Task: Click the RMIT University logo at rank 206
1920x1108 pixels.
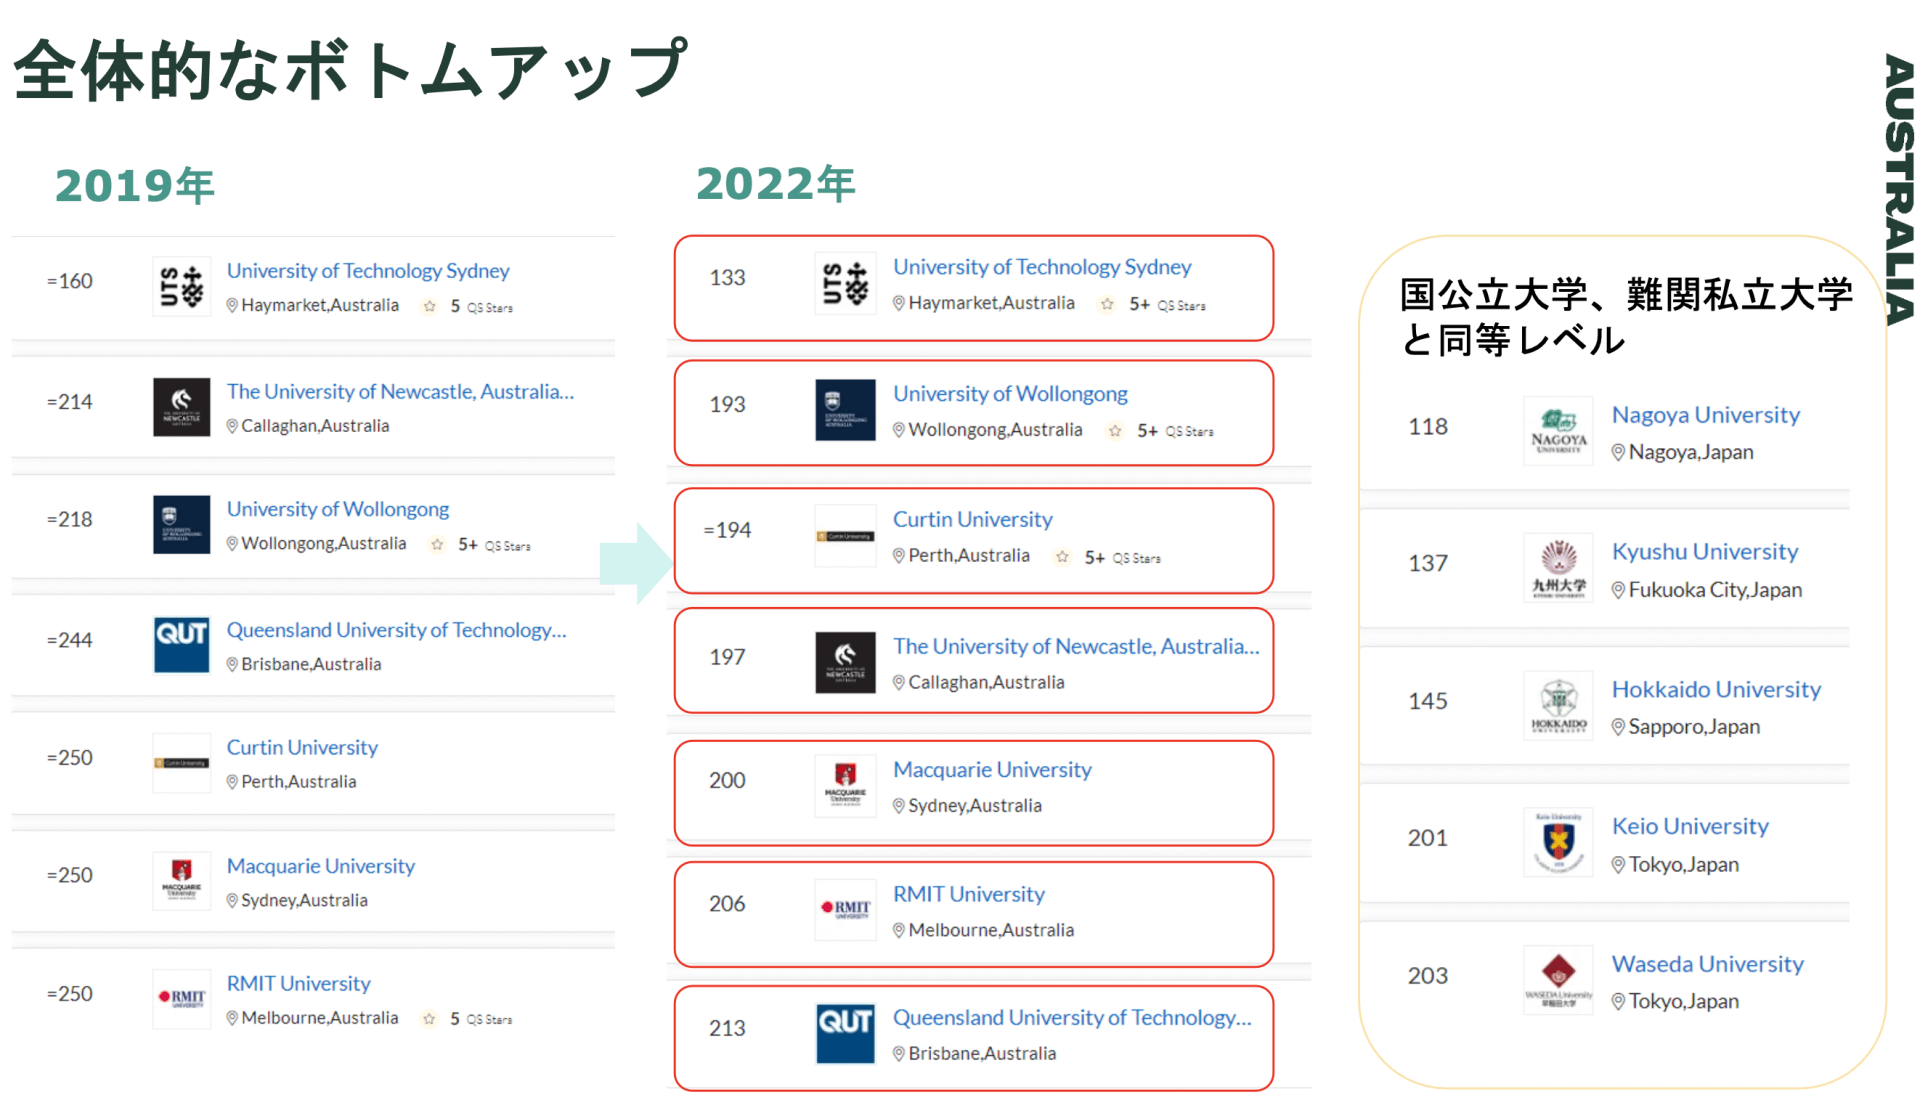Action: click(845, 910)
